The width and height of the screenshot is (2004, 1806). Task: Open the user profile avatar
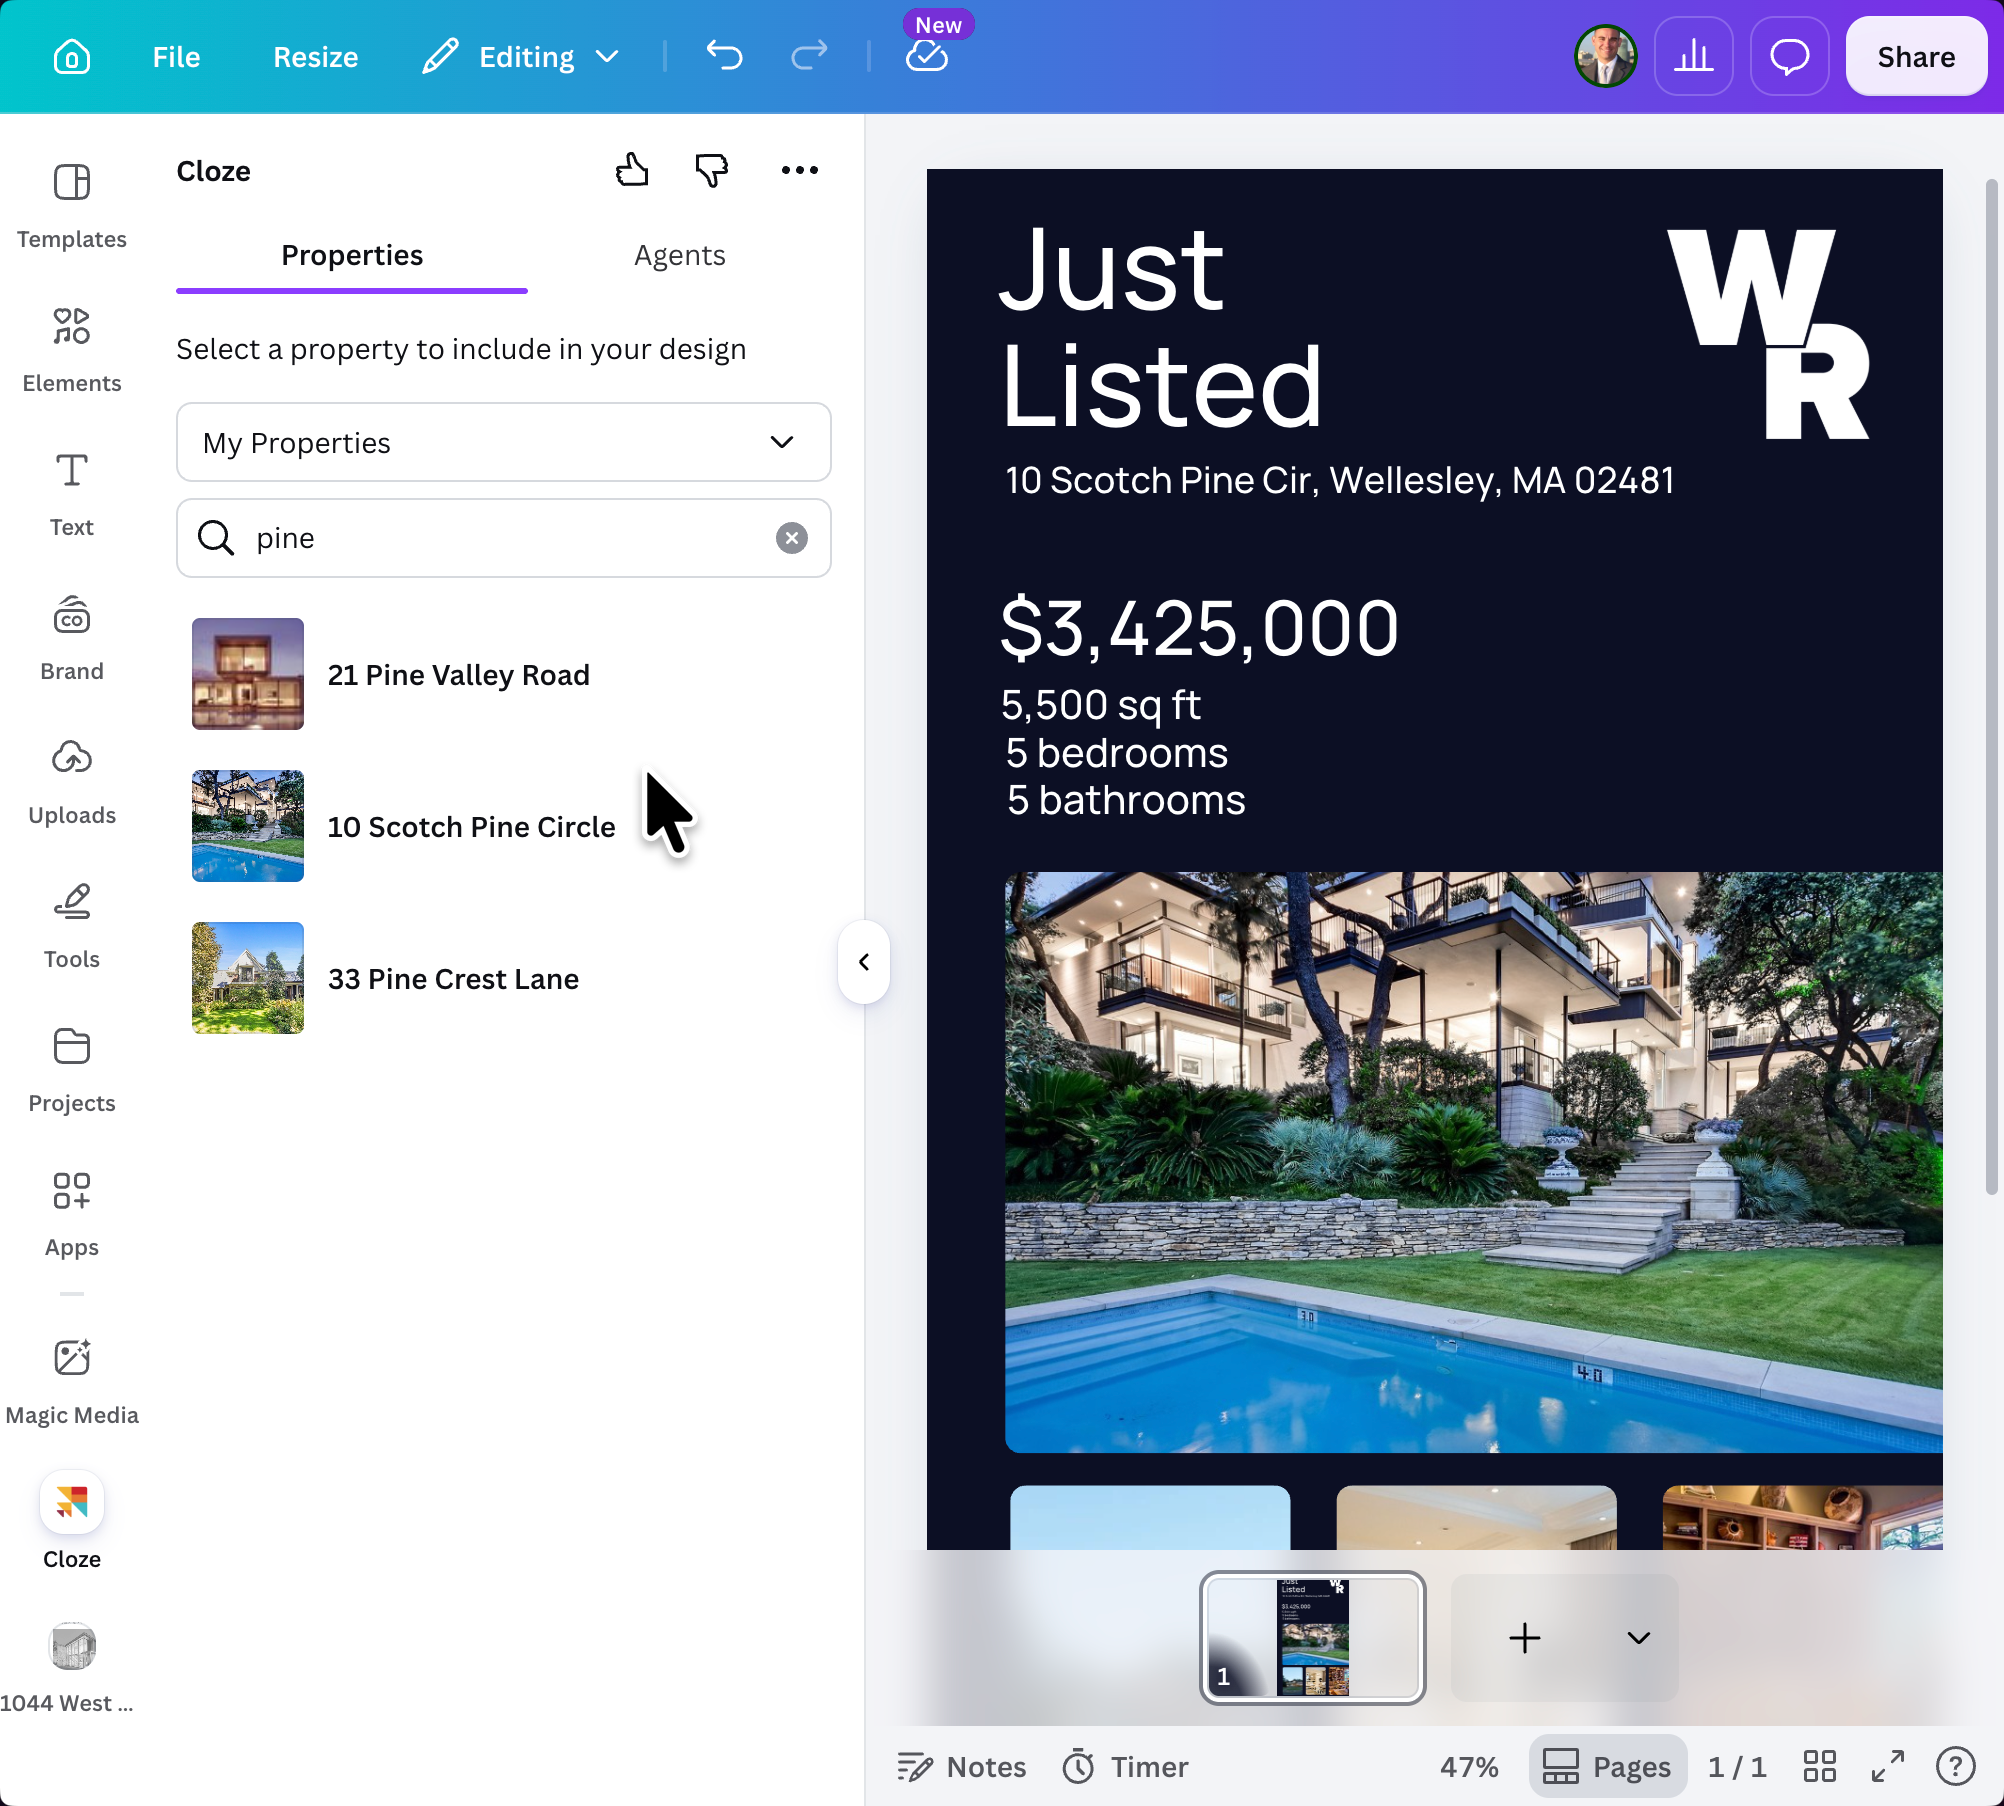click(x=1605, y=56)
